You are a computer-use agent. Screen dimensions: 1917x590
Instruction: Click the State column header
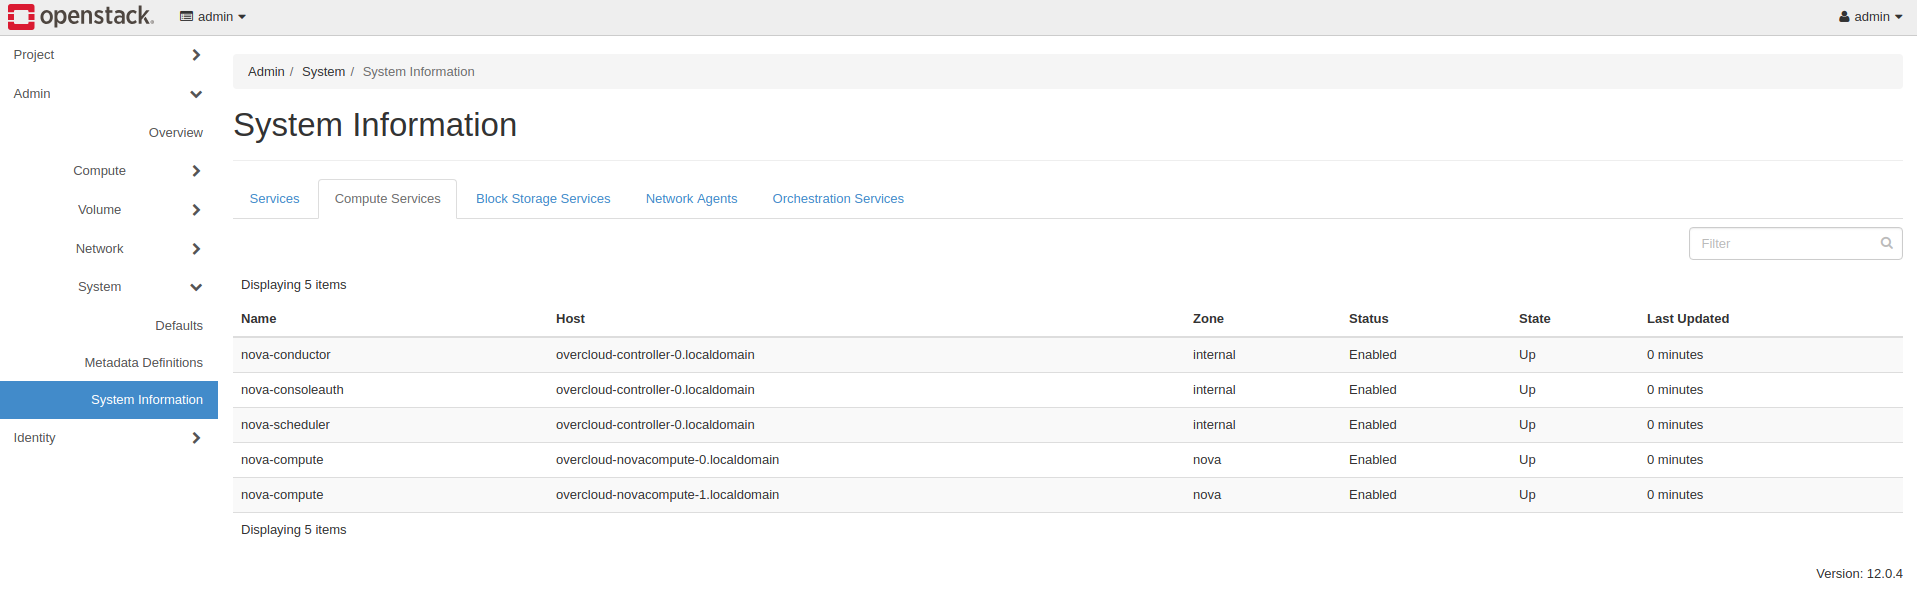click(x=1534, y=319)
